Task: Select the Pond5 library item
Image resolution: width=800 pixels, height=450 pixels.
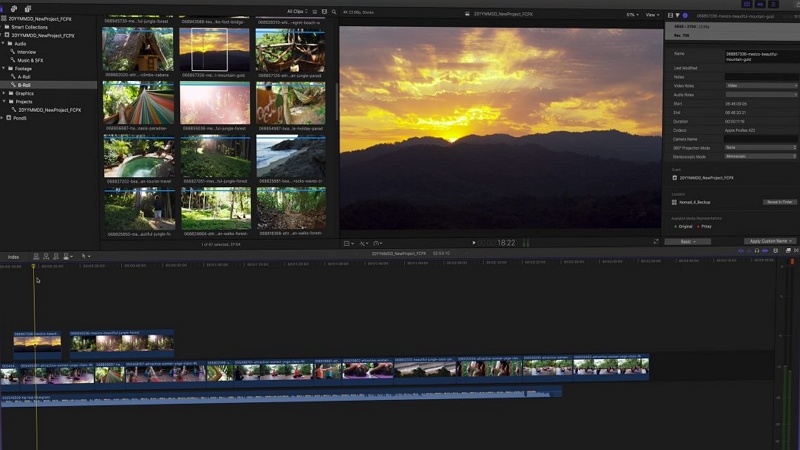Action: (19, 118)
